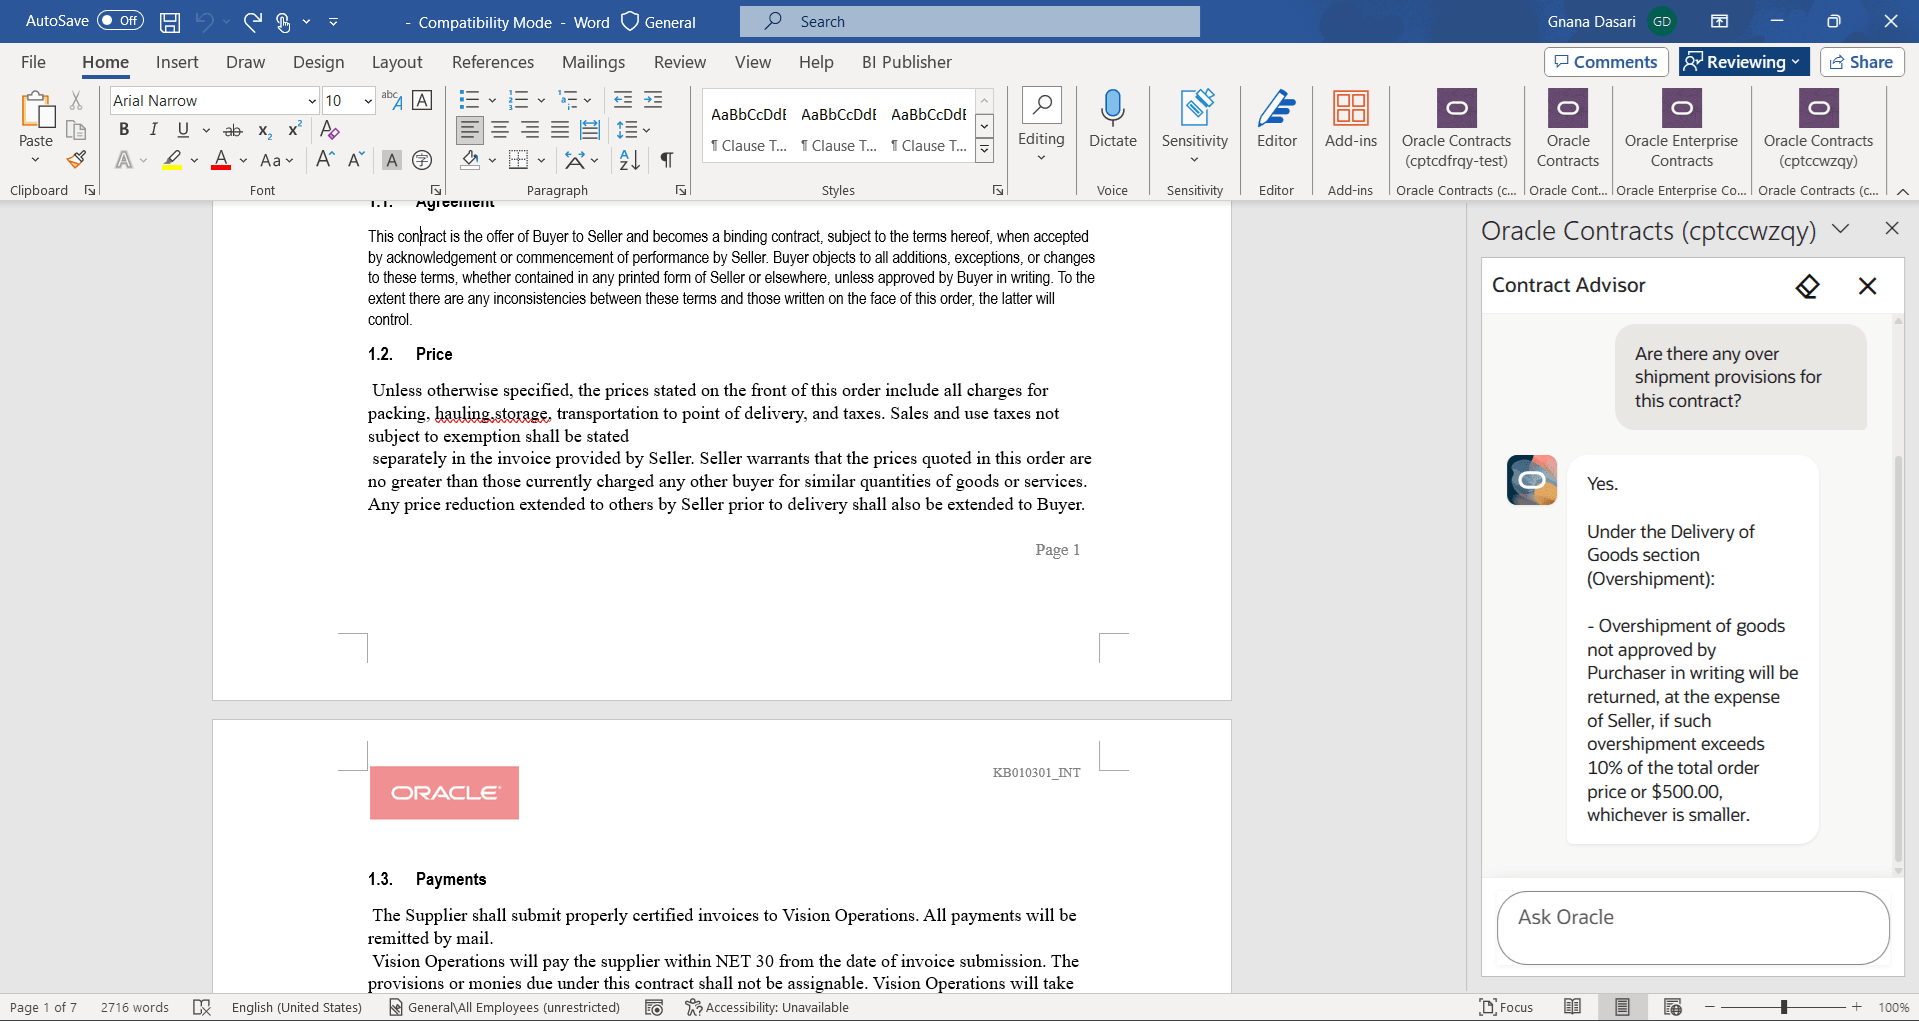Viewport: 1919px width, 1021px height.
Task: Open the Reviewing mode dropdown
Action: [x=1744, y=62]
